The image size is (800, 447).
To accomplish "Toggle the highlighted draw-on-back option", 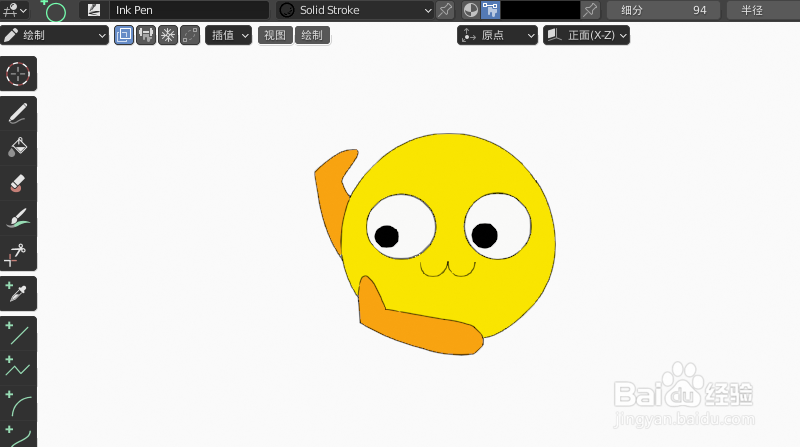I will 124,35.
